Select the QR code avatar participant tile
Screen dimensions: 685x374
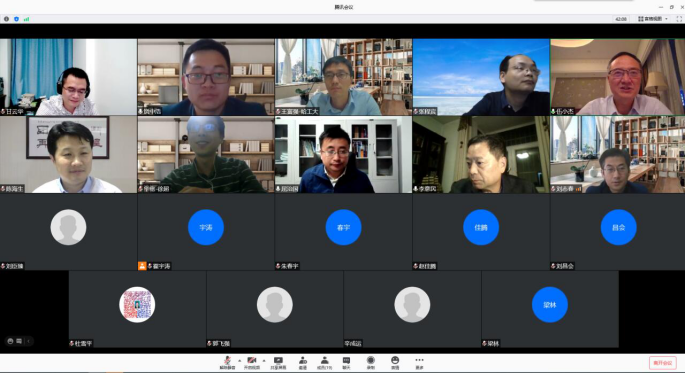click(137, 305)
